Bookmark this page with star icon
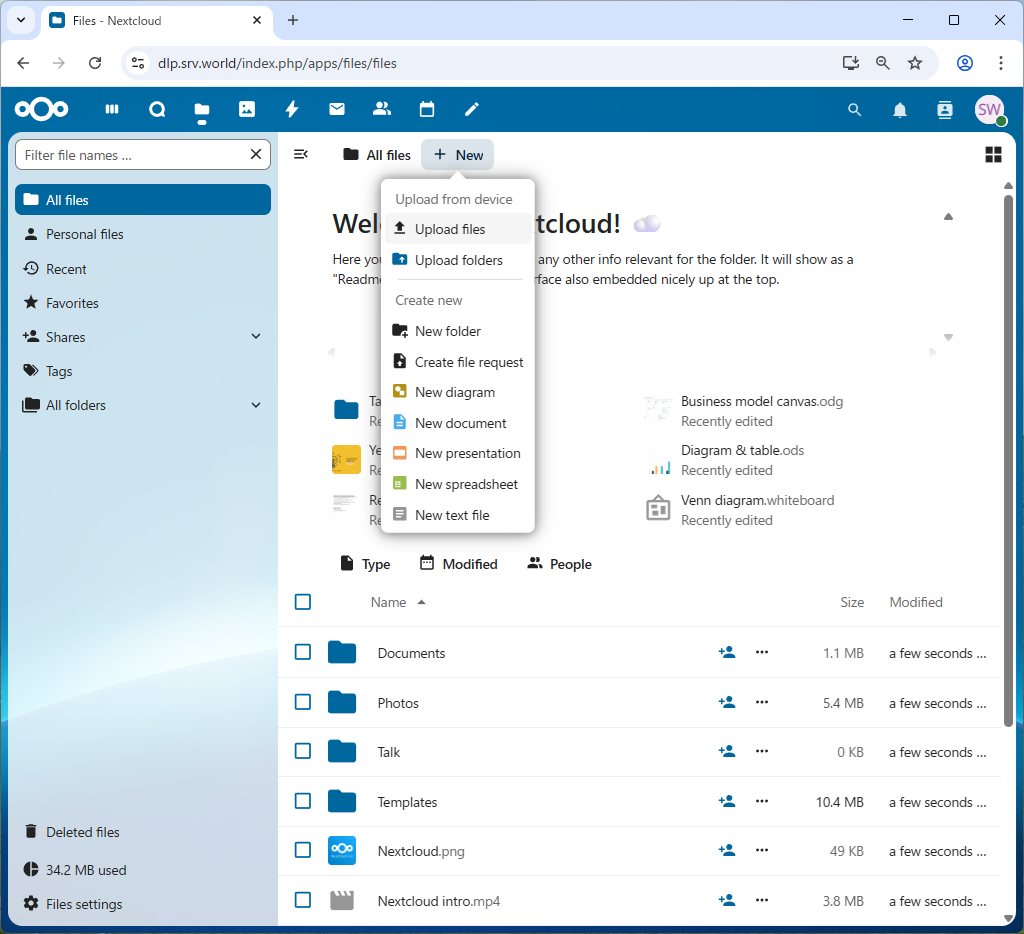Image resolution: width=1024 pixels, height=934 pixels. [x=915, y=63]
